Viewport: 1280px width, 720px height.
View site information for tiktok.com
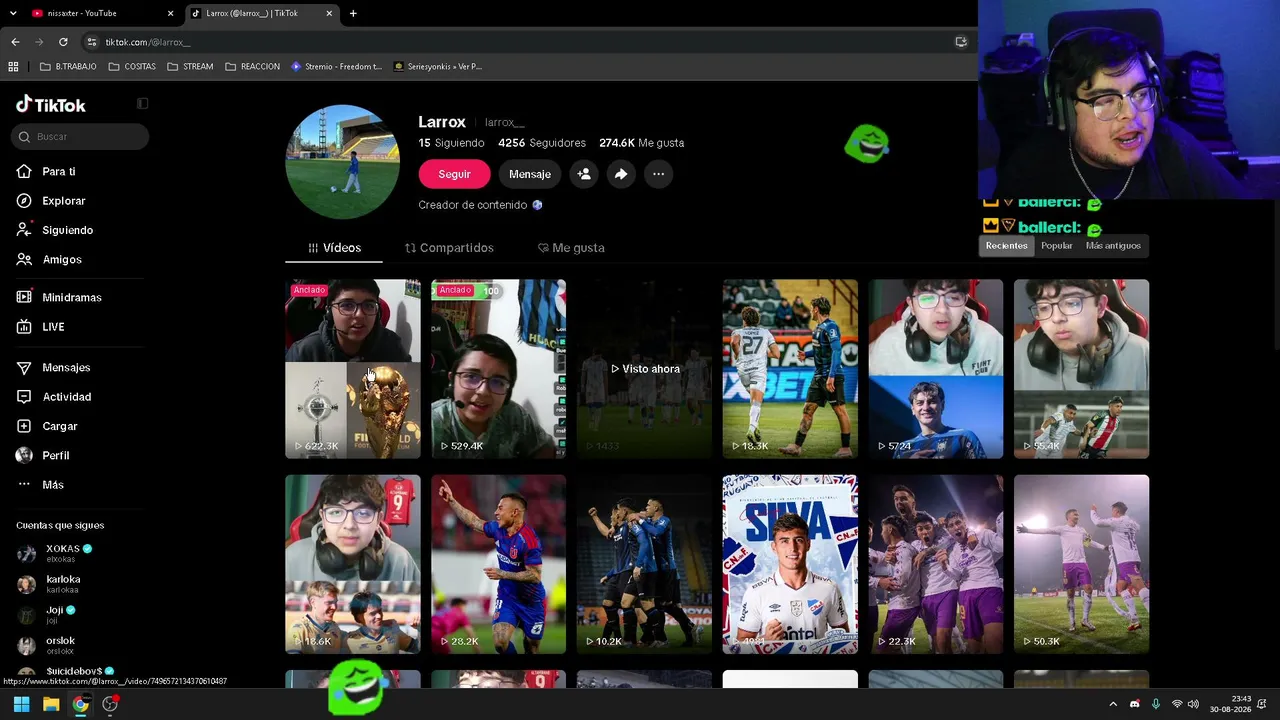coord(92,42)
